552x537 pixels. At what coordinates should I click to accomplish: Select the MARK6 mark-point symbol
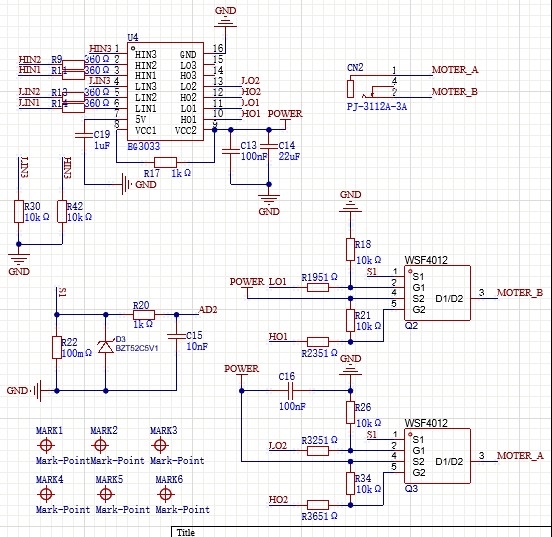pos(165,494)
